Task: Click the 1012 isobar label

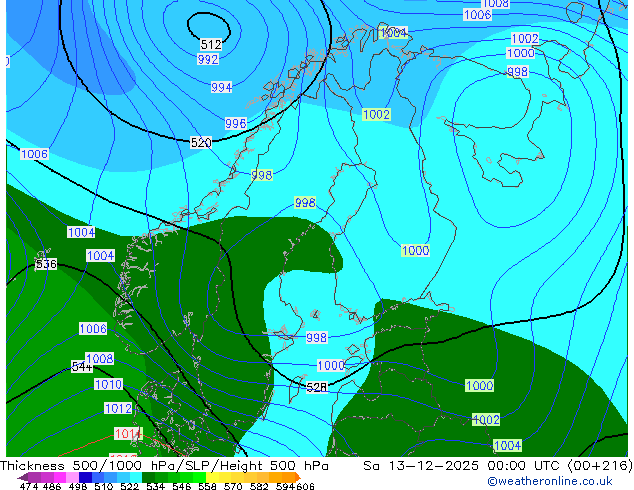Action: click(x=118, y=408)
